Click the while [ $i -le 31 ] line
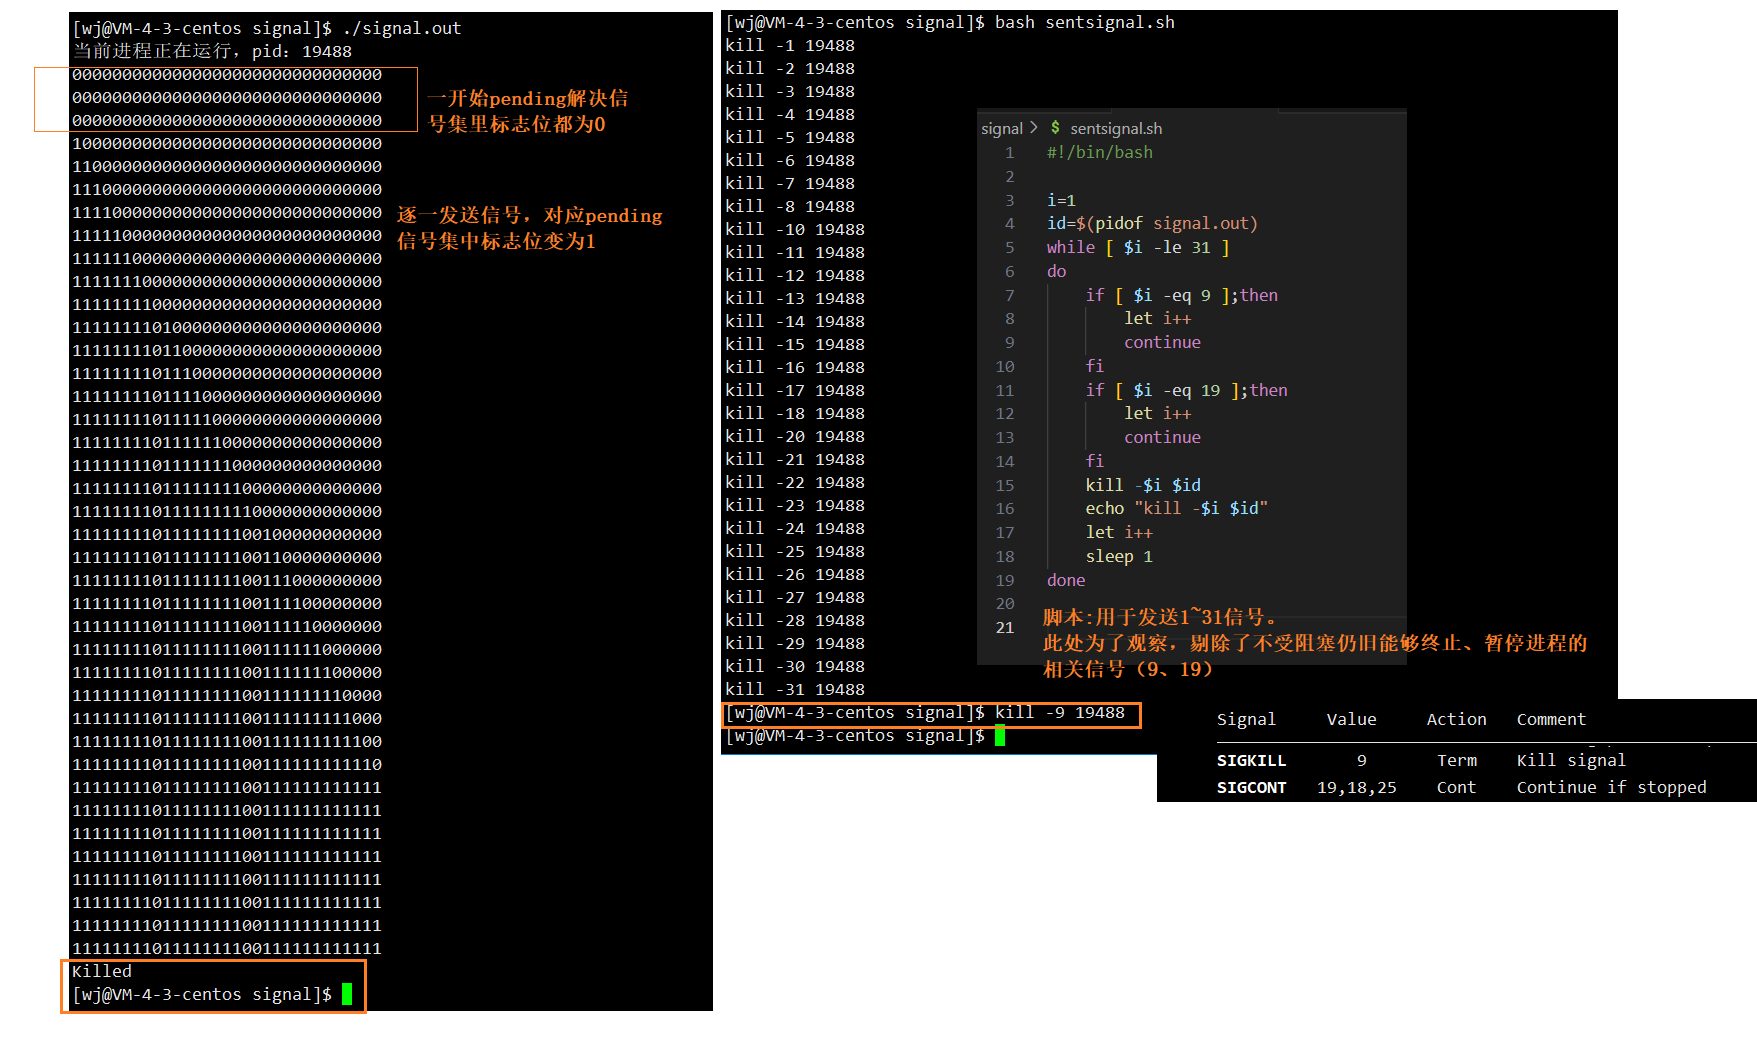Viewport: 1757px width, 1063px height. [x=1138, y=247]
